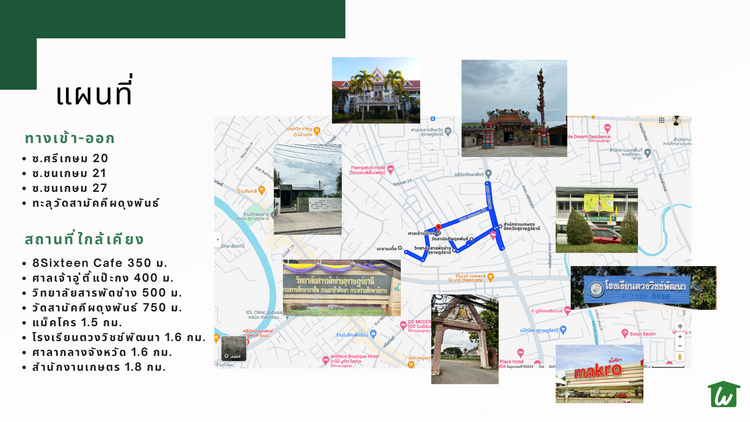This screenshot has width=750, height=422.
Task: Select the Chinese shrine photo
Action: coord(514,108)
